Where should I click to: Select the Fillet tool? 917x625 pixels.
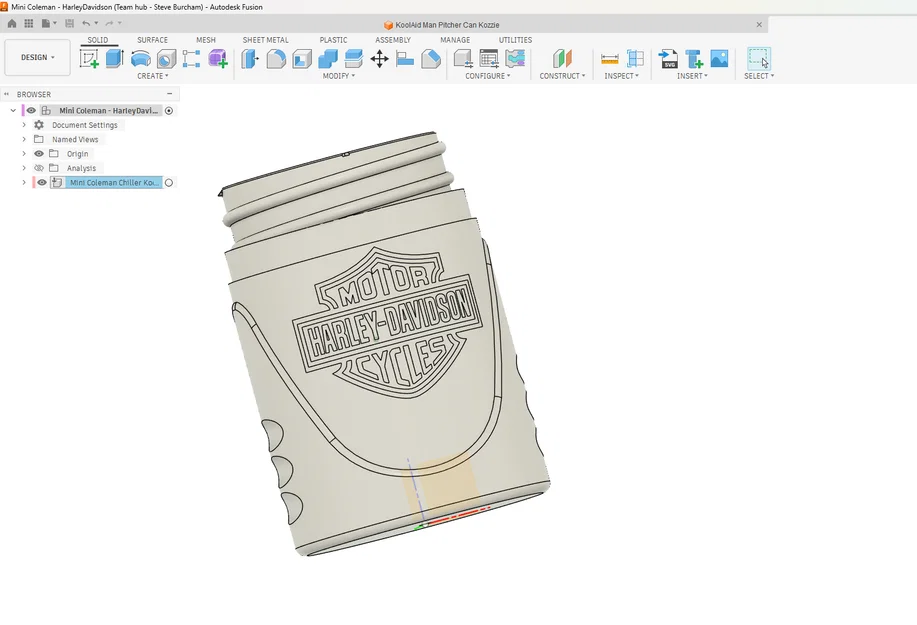tap(276, 58)
